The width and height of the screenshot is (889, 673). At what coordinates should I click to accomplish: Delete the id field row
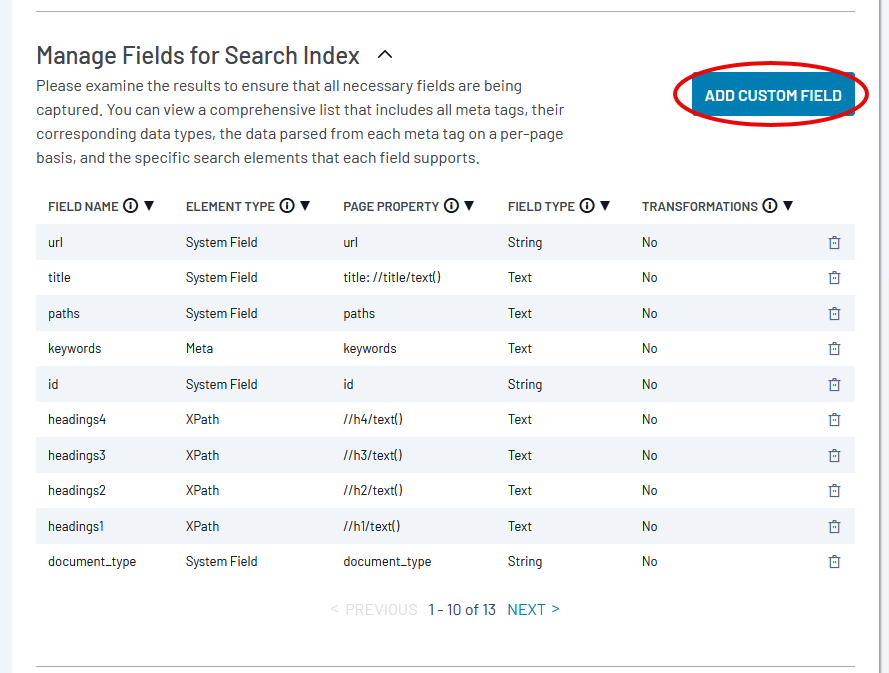834,384
